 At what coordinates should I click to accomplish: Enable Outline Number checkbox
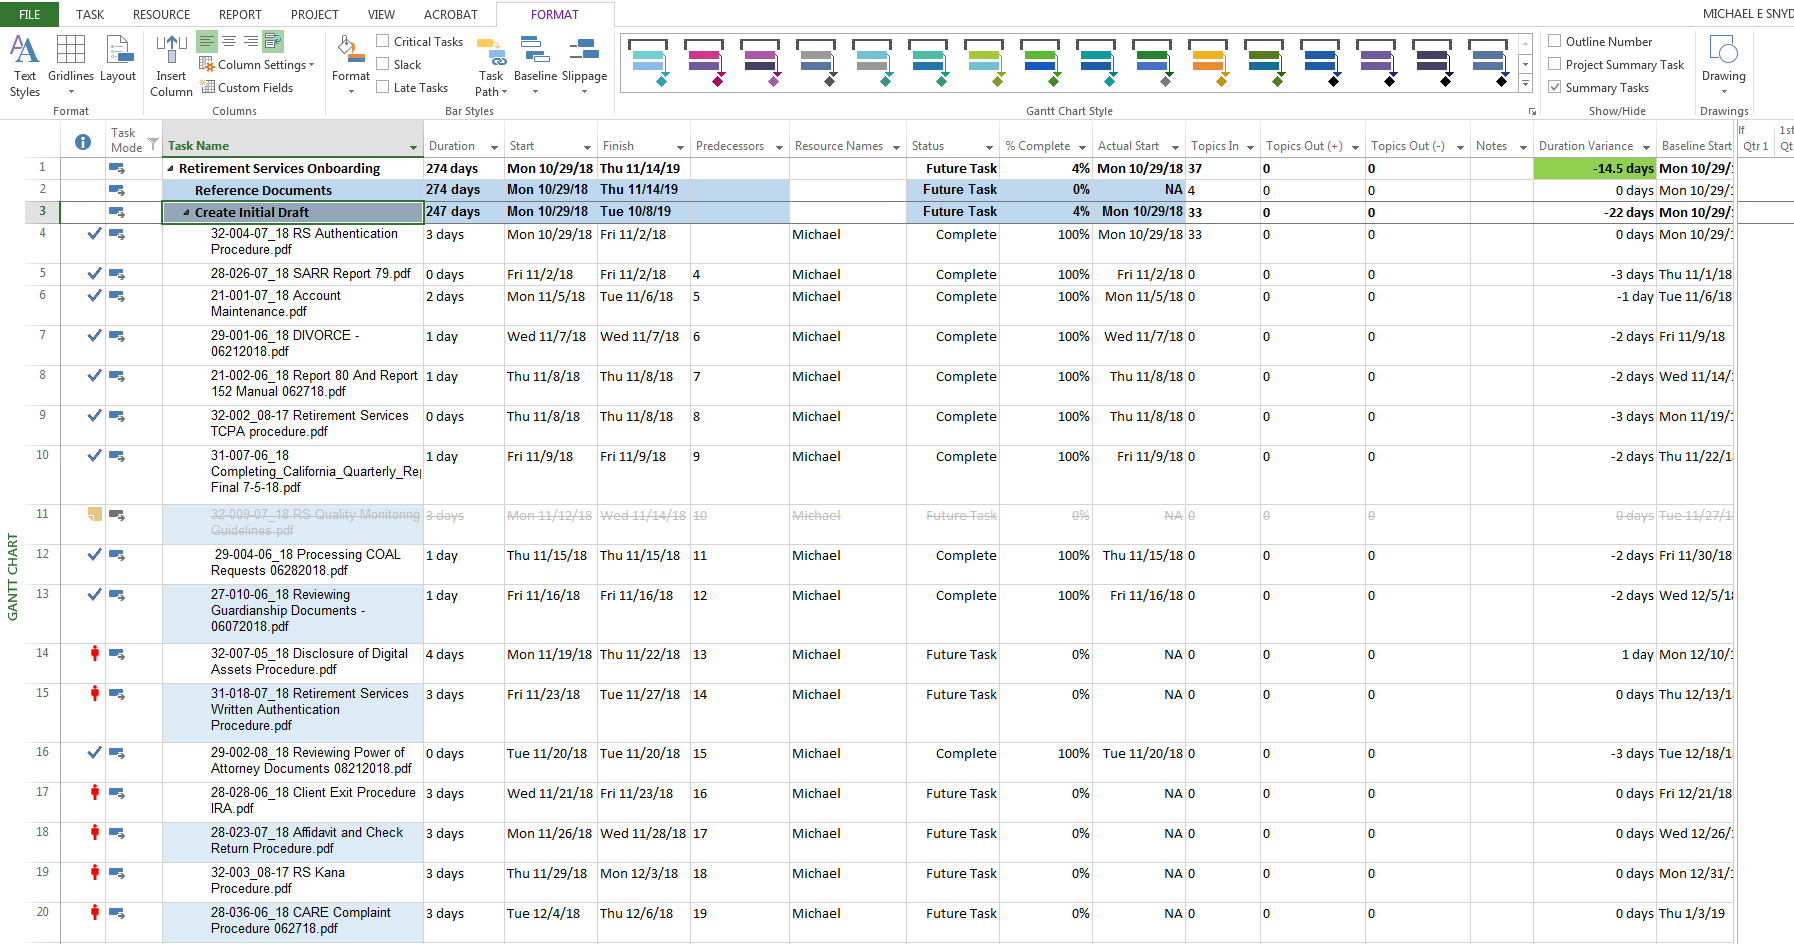(1555, 41)
